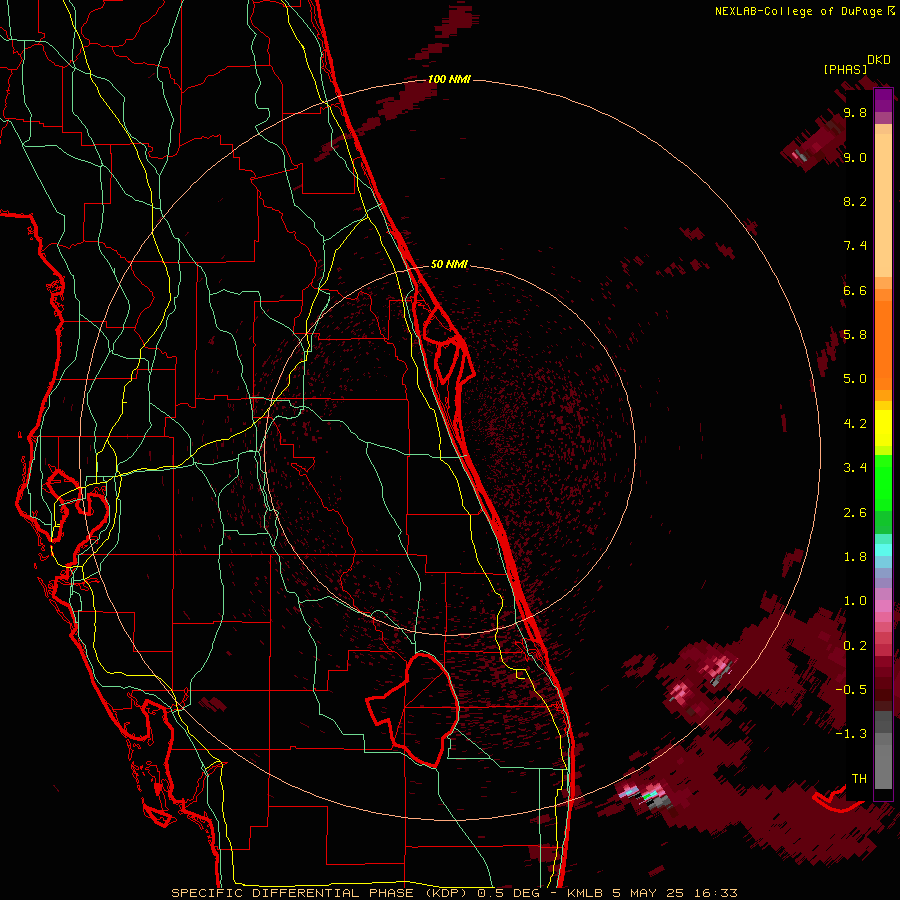The height and width of the screenshot is (900, 900).
Task: Click the DKD unit label above color bar
Action: point(879,60)
